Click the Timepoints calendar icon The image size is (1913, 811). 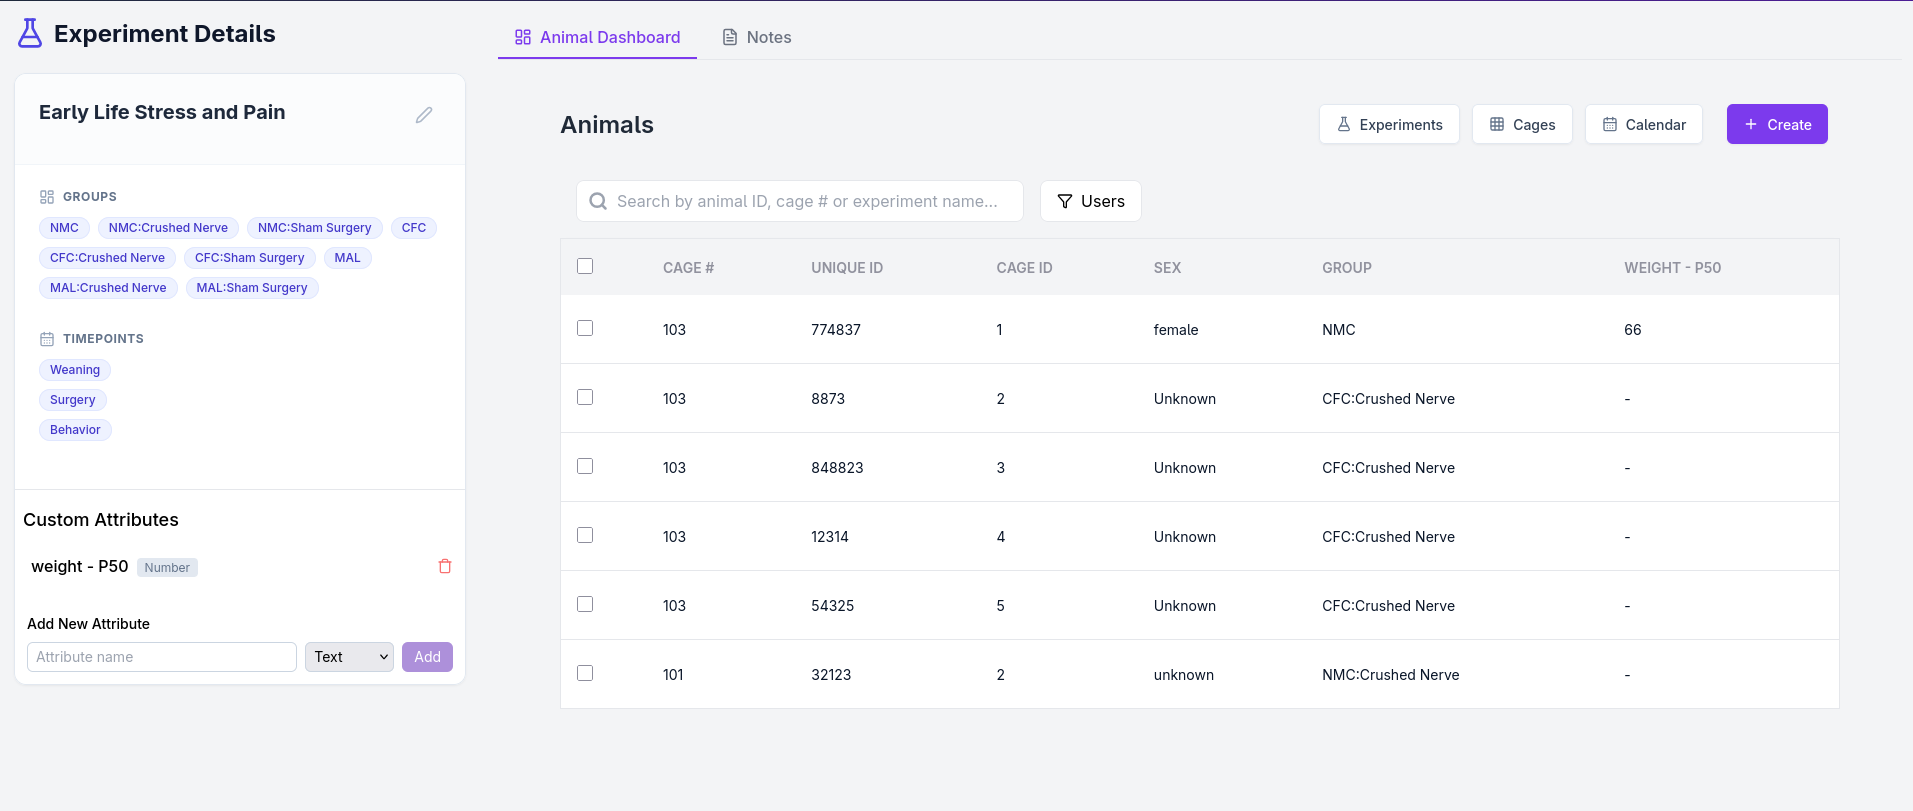pos(47,339)
